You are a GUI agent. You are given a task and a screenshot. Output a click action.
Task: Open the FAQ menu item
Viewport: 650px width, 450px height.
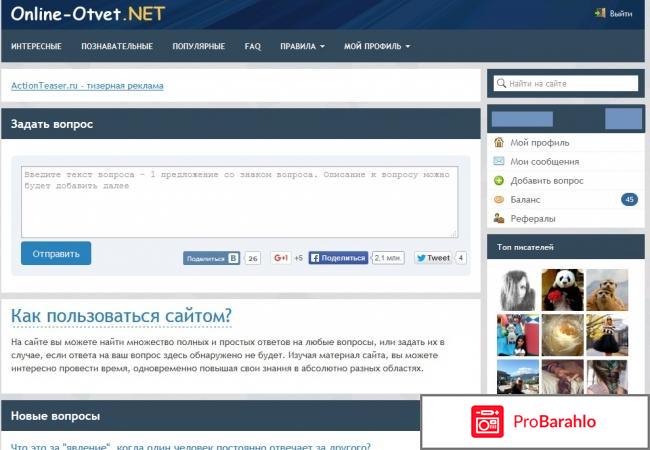pos(252,46)
